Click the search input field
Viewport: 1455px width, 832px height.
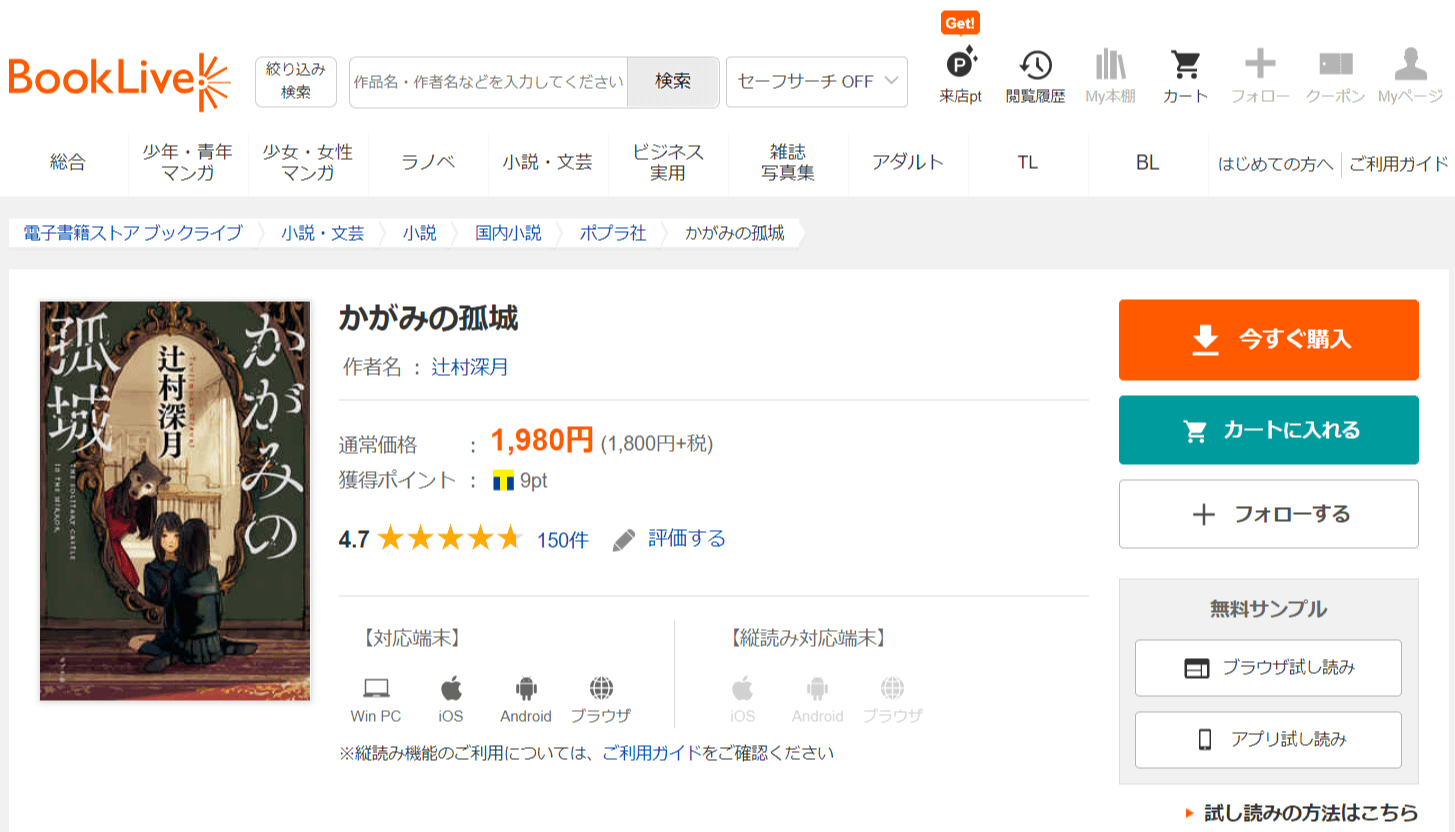click(x=488, y=82)
